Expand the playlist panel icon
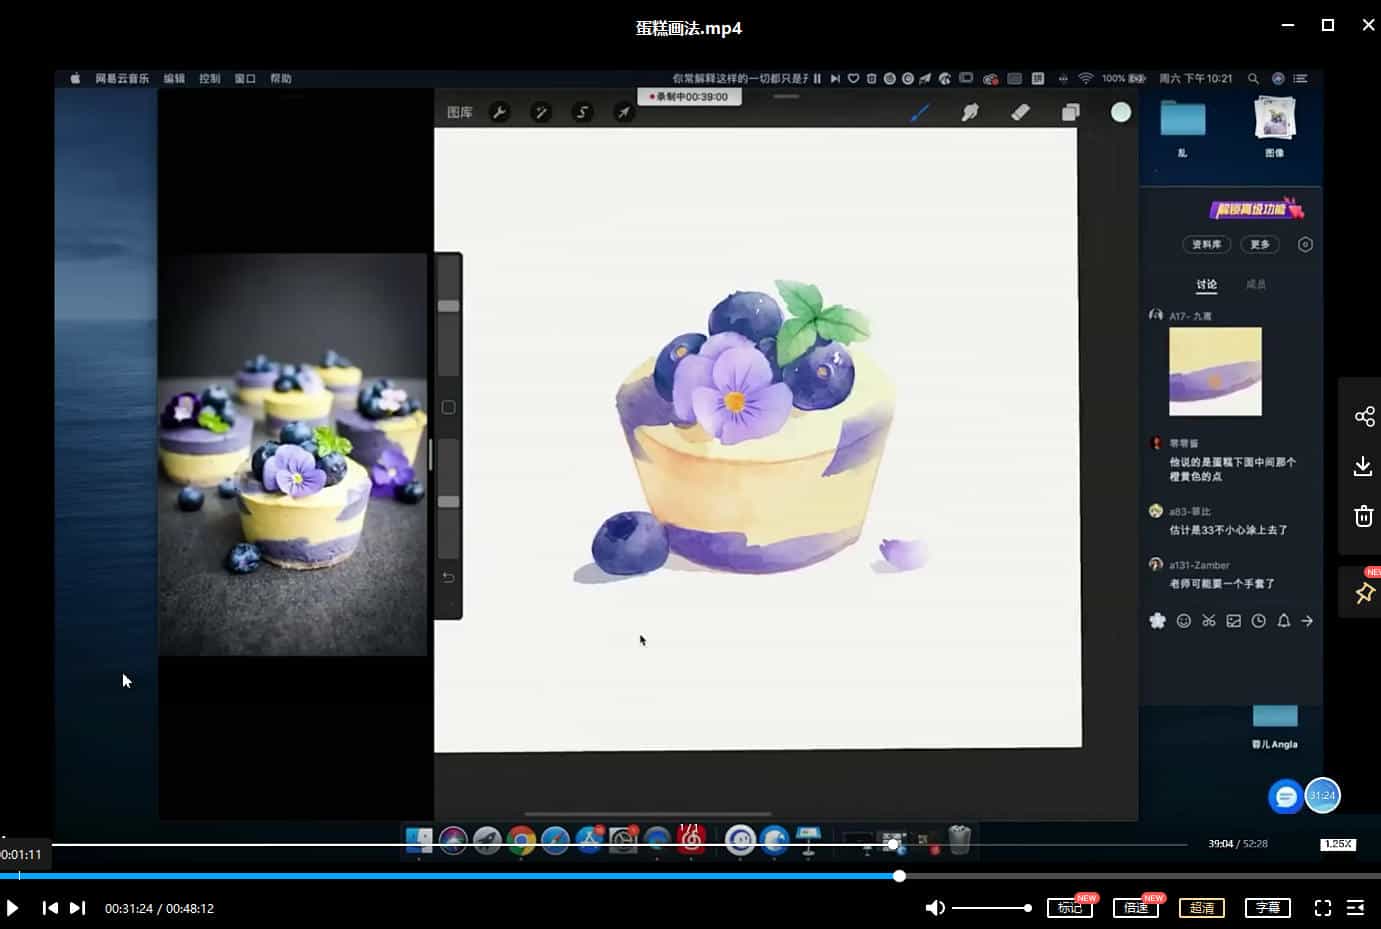This screenshot has height=929, width=1381. [x=1356, y=908]
